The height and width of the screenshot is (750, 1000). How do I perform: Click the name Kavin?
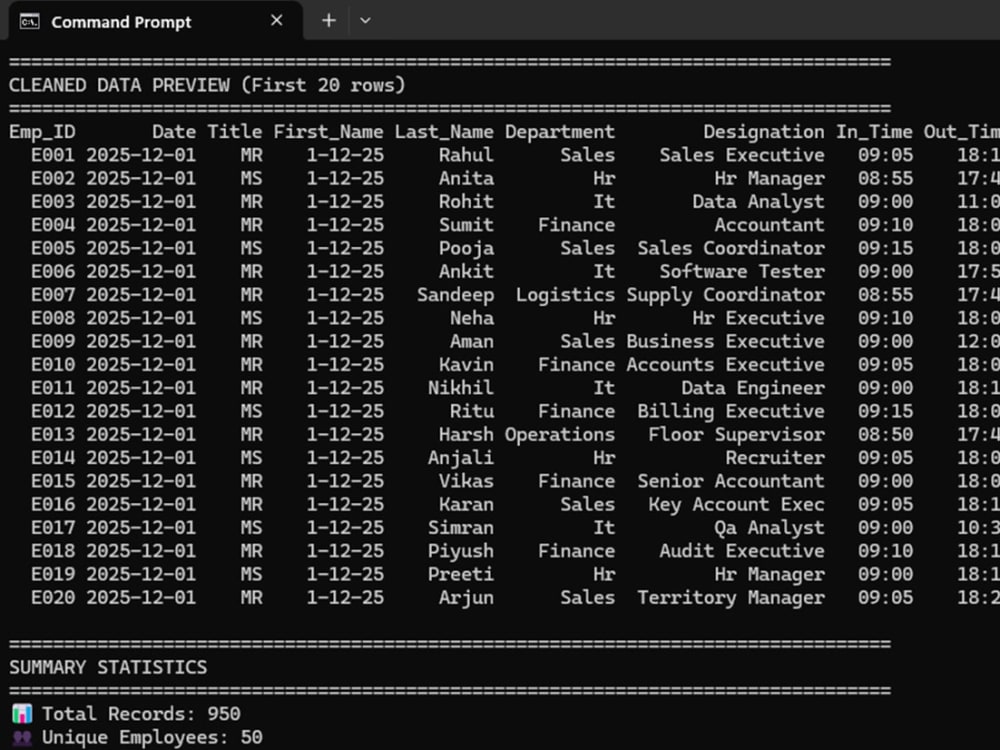click(466, 365)
